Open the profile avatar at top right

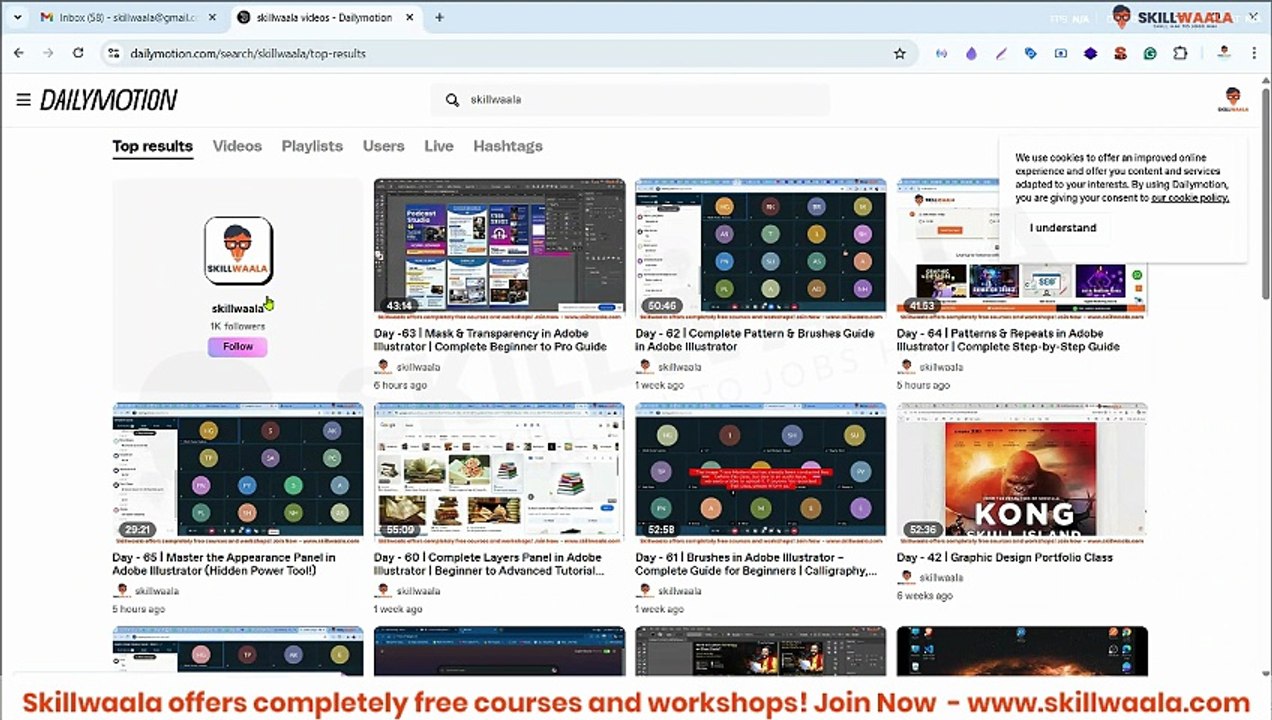(x=1233, y=99)
